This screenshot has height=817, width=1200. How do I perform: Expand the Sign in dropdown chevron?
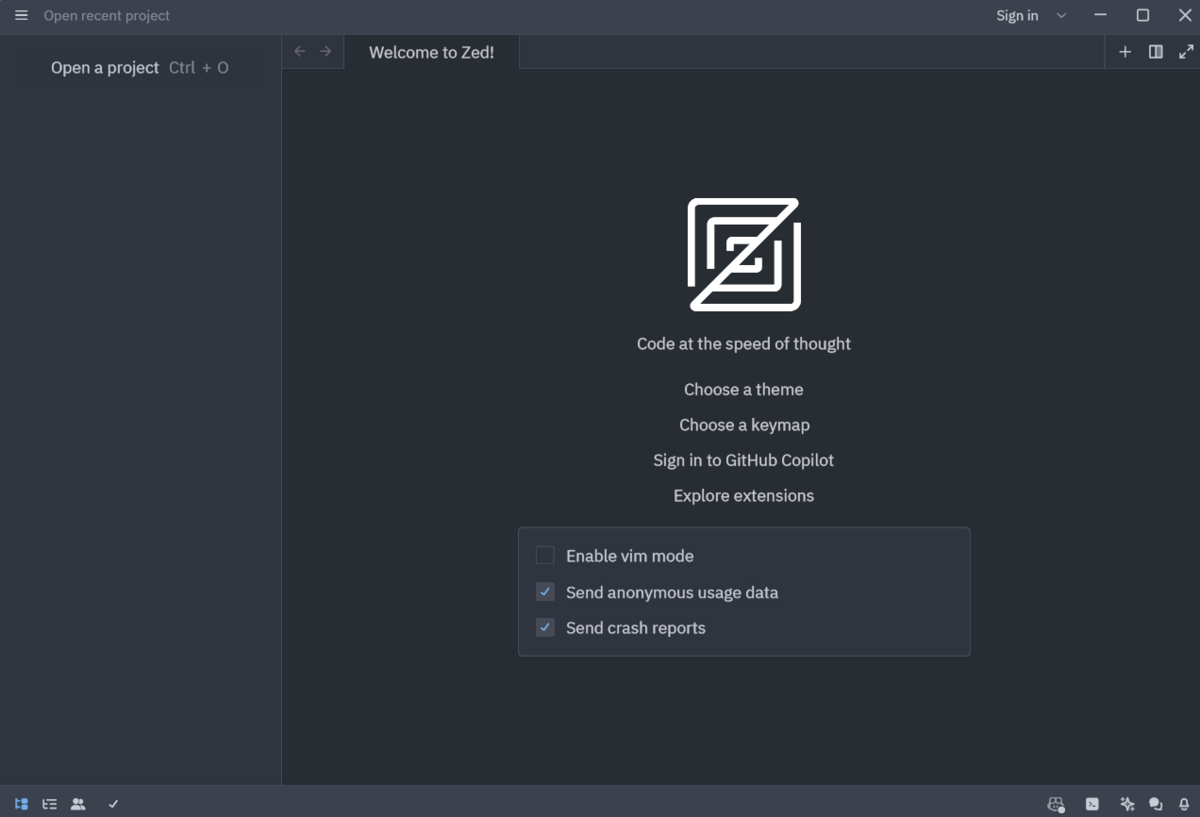coord(1061,15)
